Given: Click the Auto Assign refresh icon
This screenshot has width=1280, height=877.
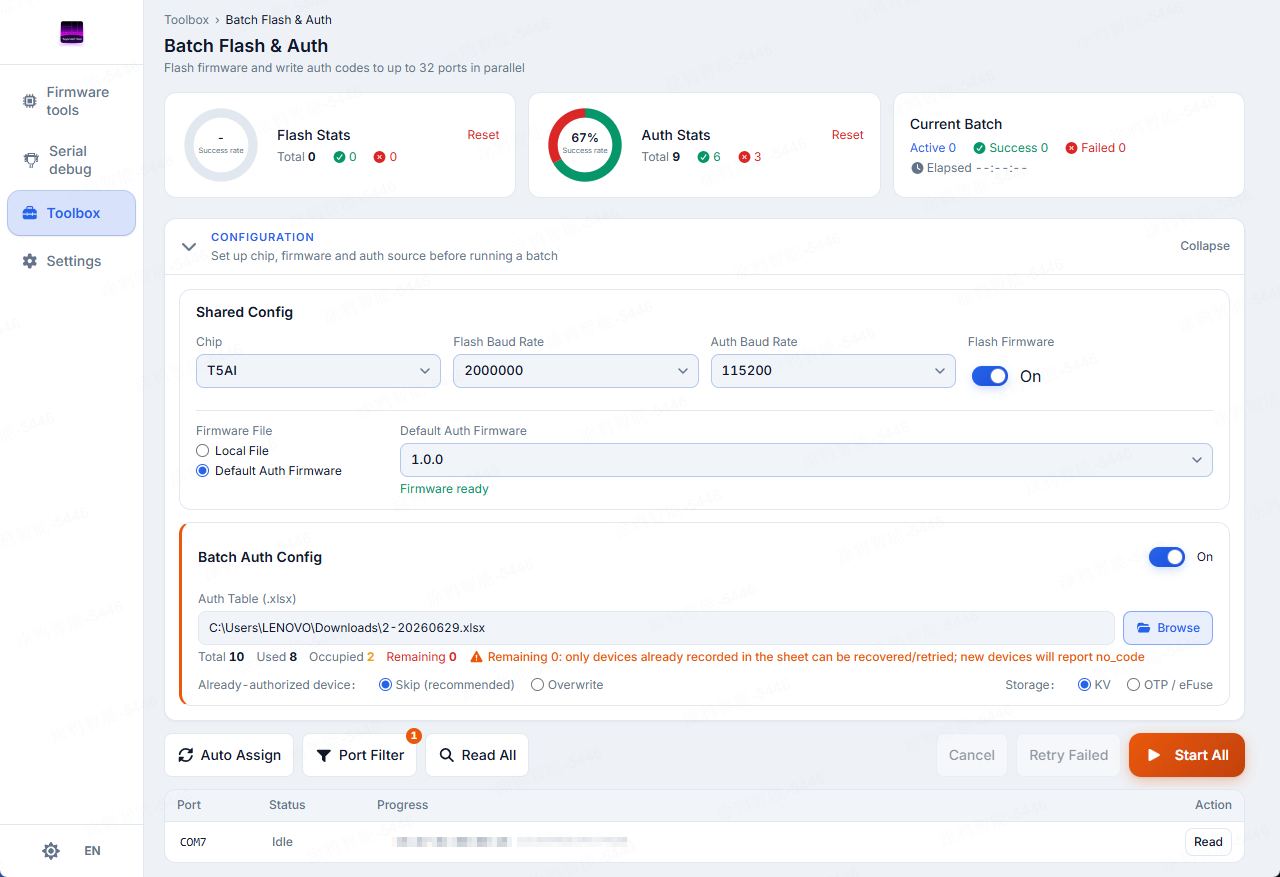Looking at the screenshot, I should point(186,755).
